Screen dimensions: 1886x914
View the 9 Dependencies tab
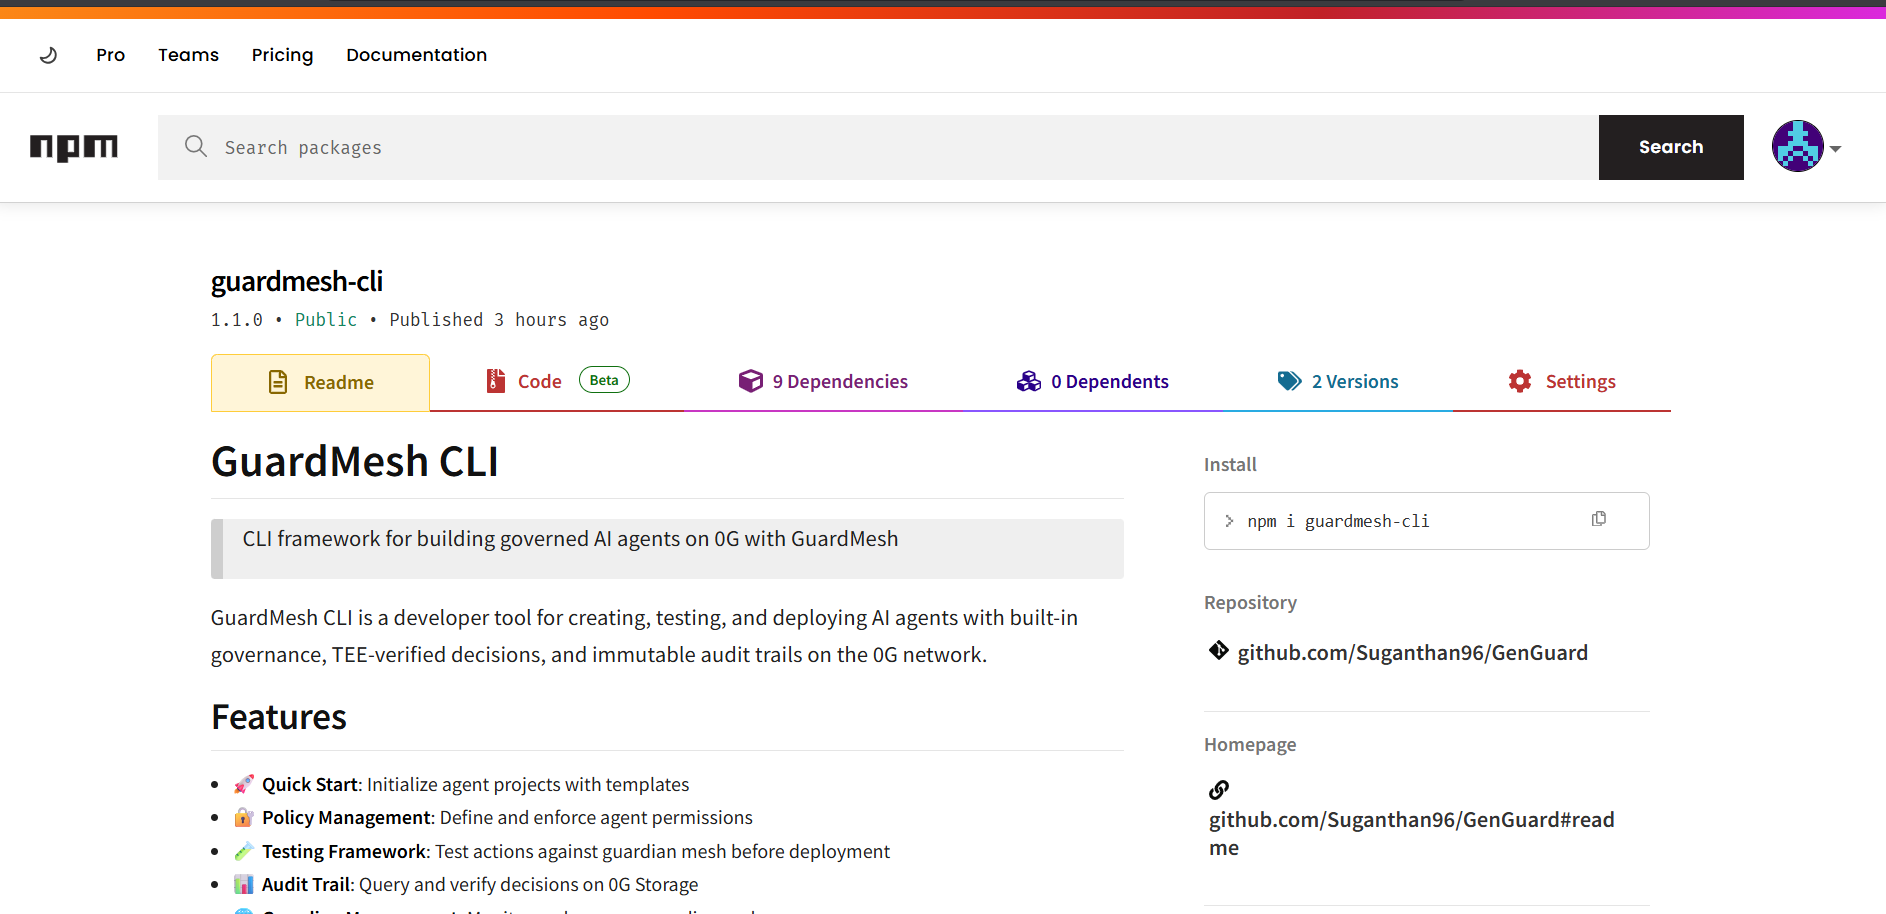pos(823,381)
